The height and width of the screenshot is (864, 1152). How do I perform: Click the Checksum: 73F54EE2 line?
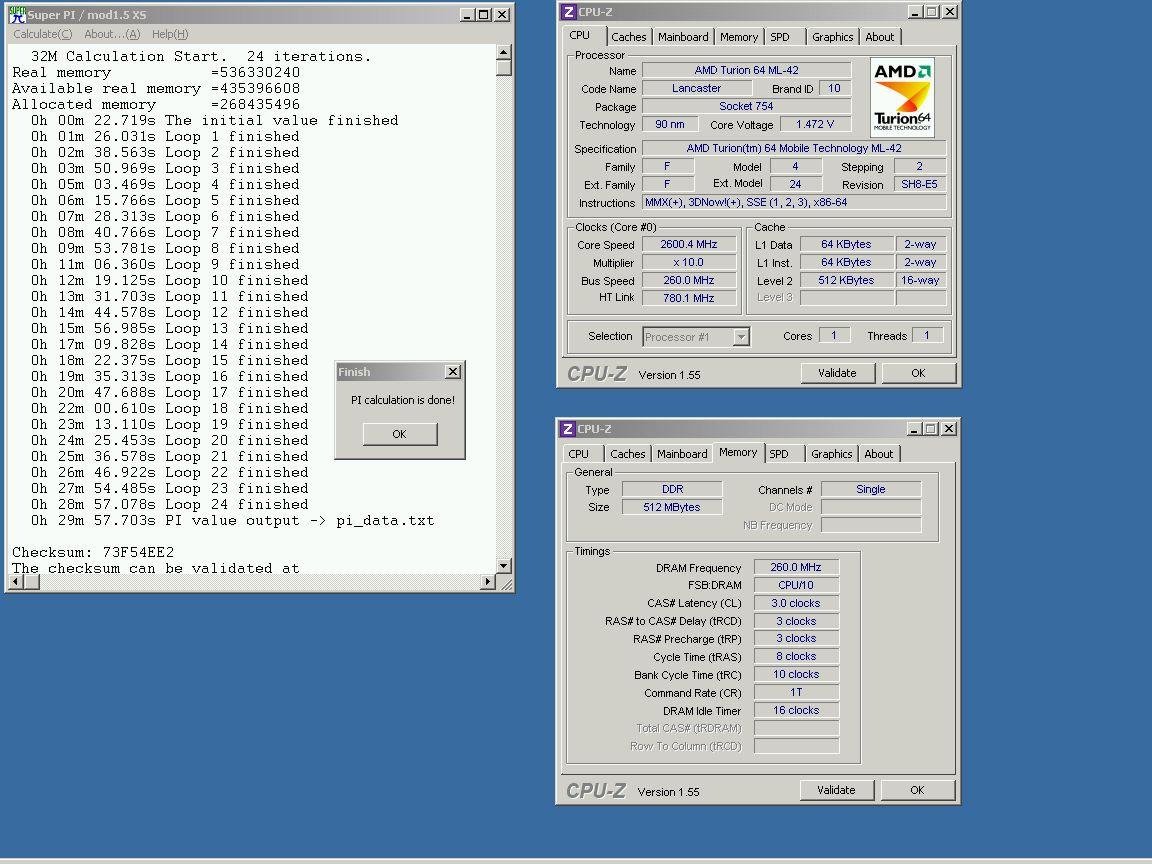coord(93,552)
